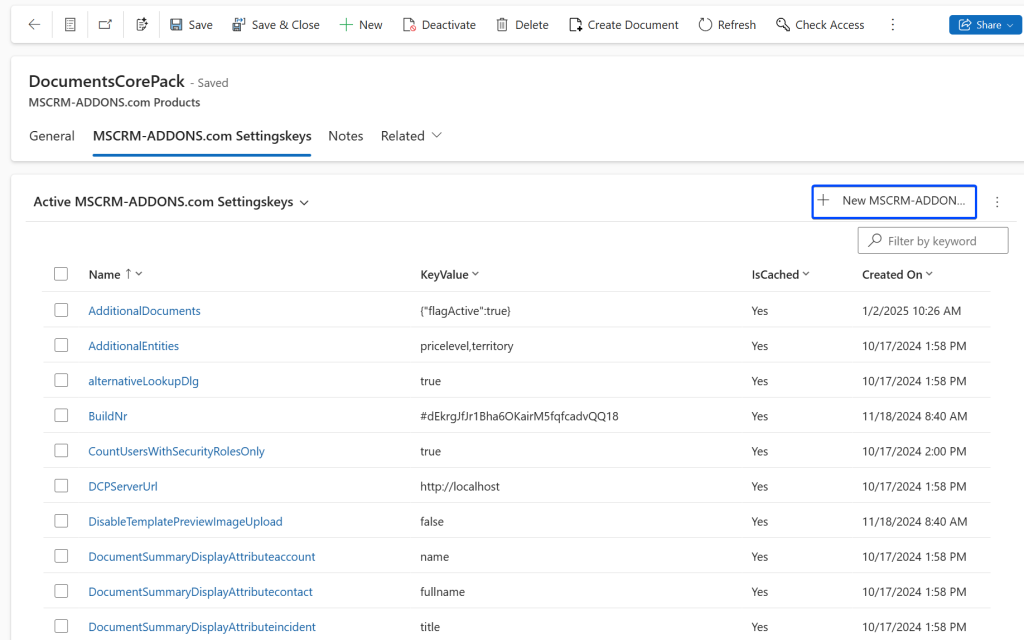This screenshot has width=1024, height=640.
Task: Open record in new window icon
Action: point(105,25)
